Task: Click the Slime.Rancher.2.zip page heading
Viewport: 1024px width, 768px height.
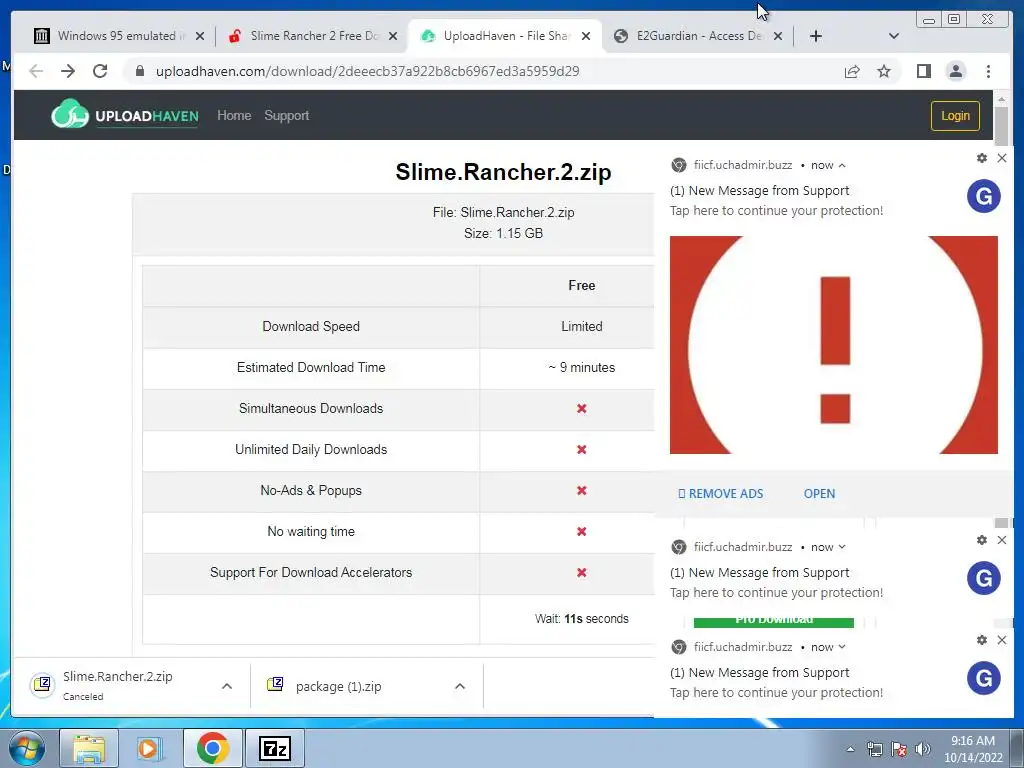Action: coord(503,172)
